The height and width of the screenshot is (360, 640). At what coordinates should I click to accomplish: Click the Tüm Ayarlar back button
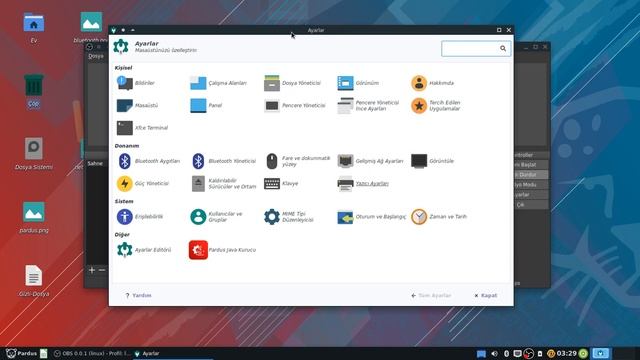(431, 295)
